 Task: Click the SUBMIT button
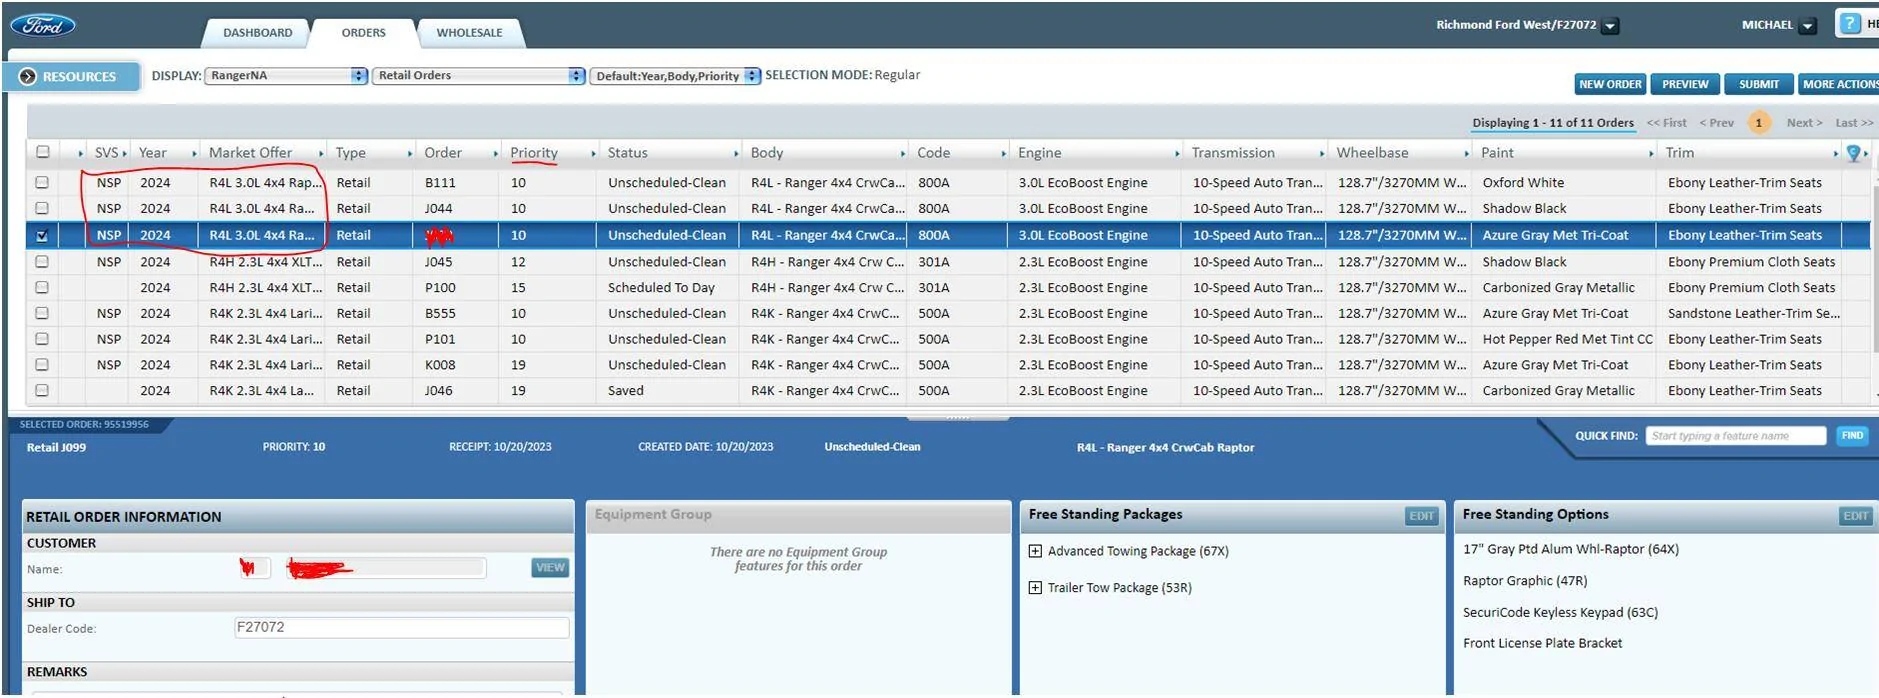pos(1758,85)
